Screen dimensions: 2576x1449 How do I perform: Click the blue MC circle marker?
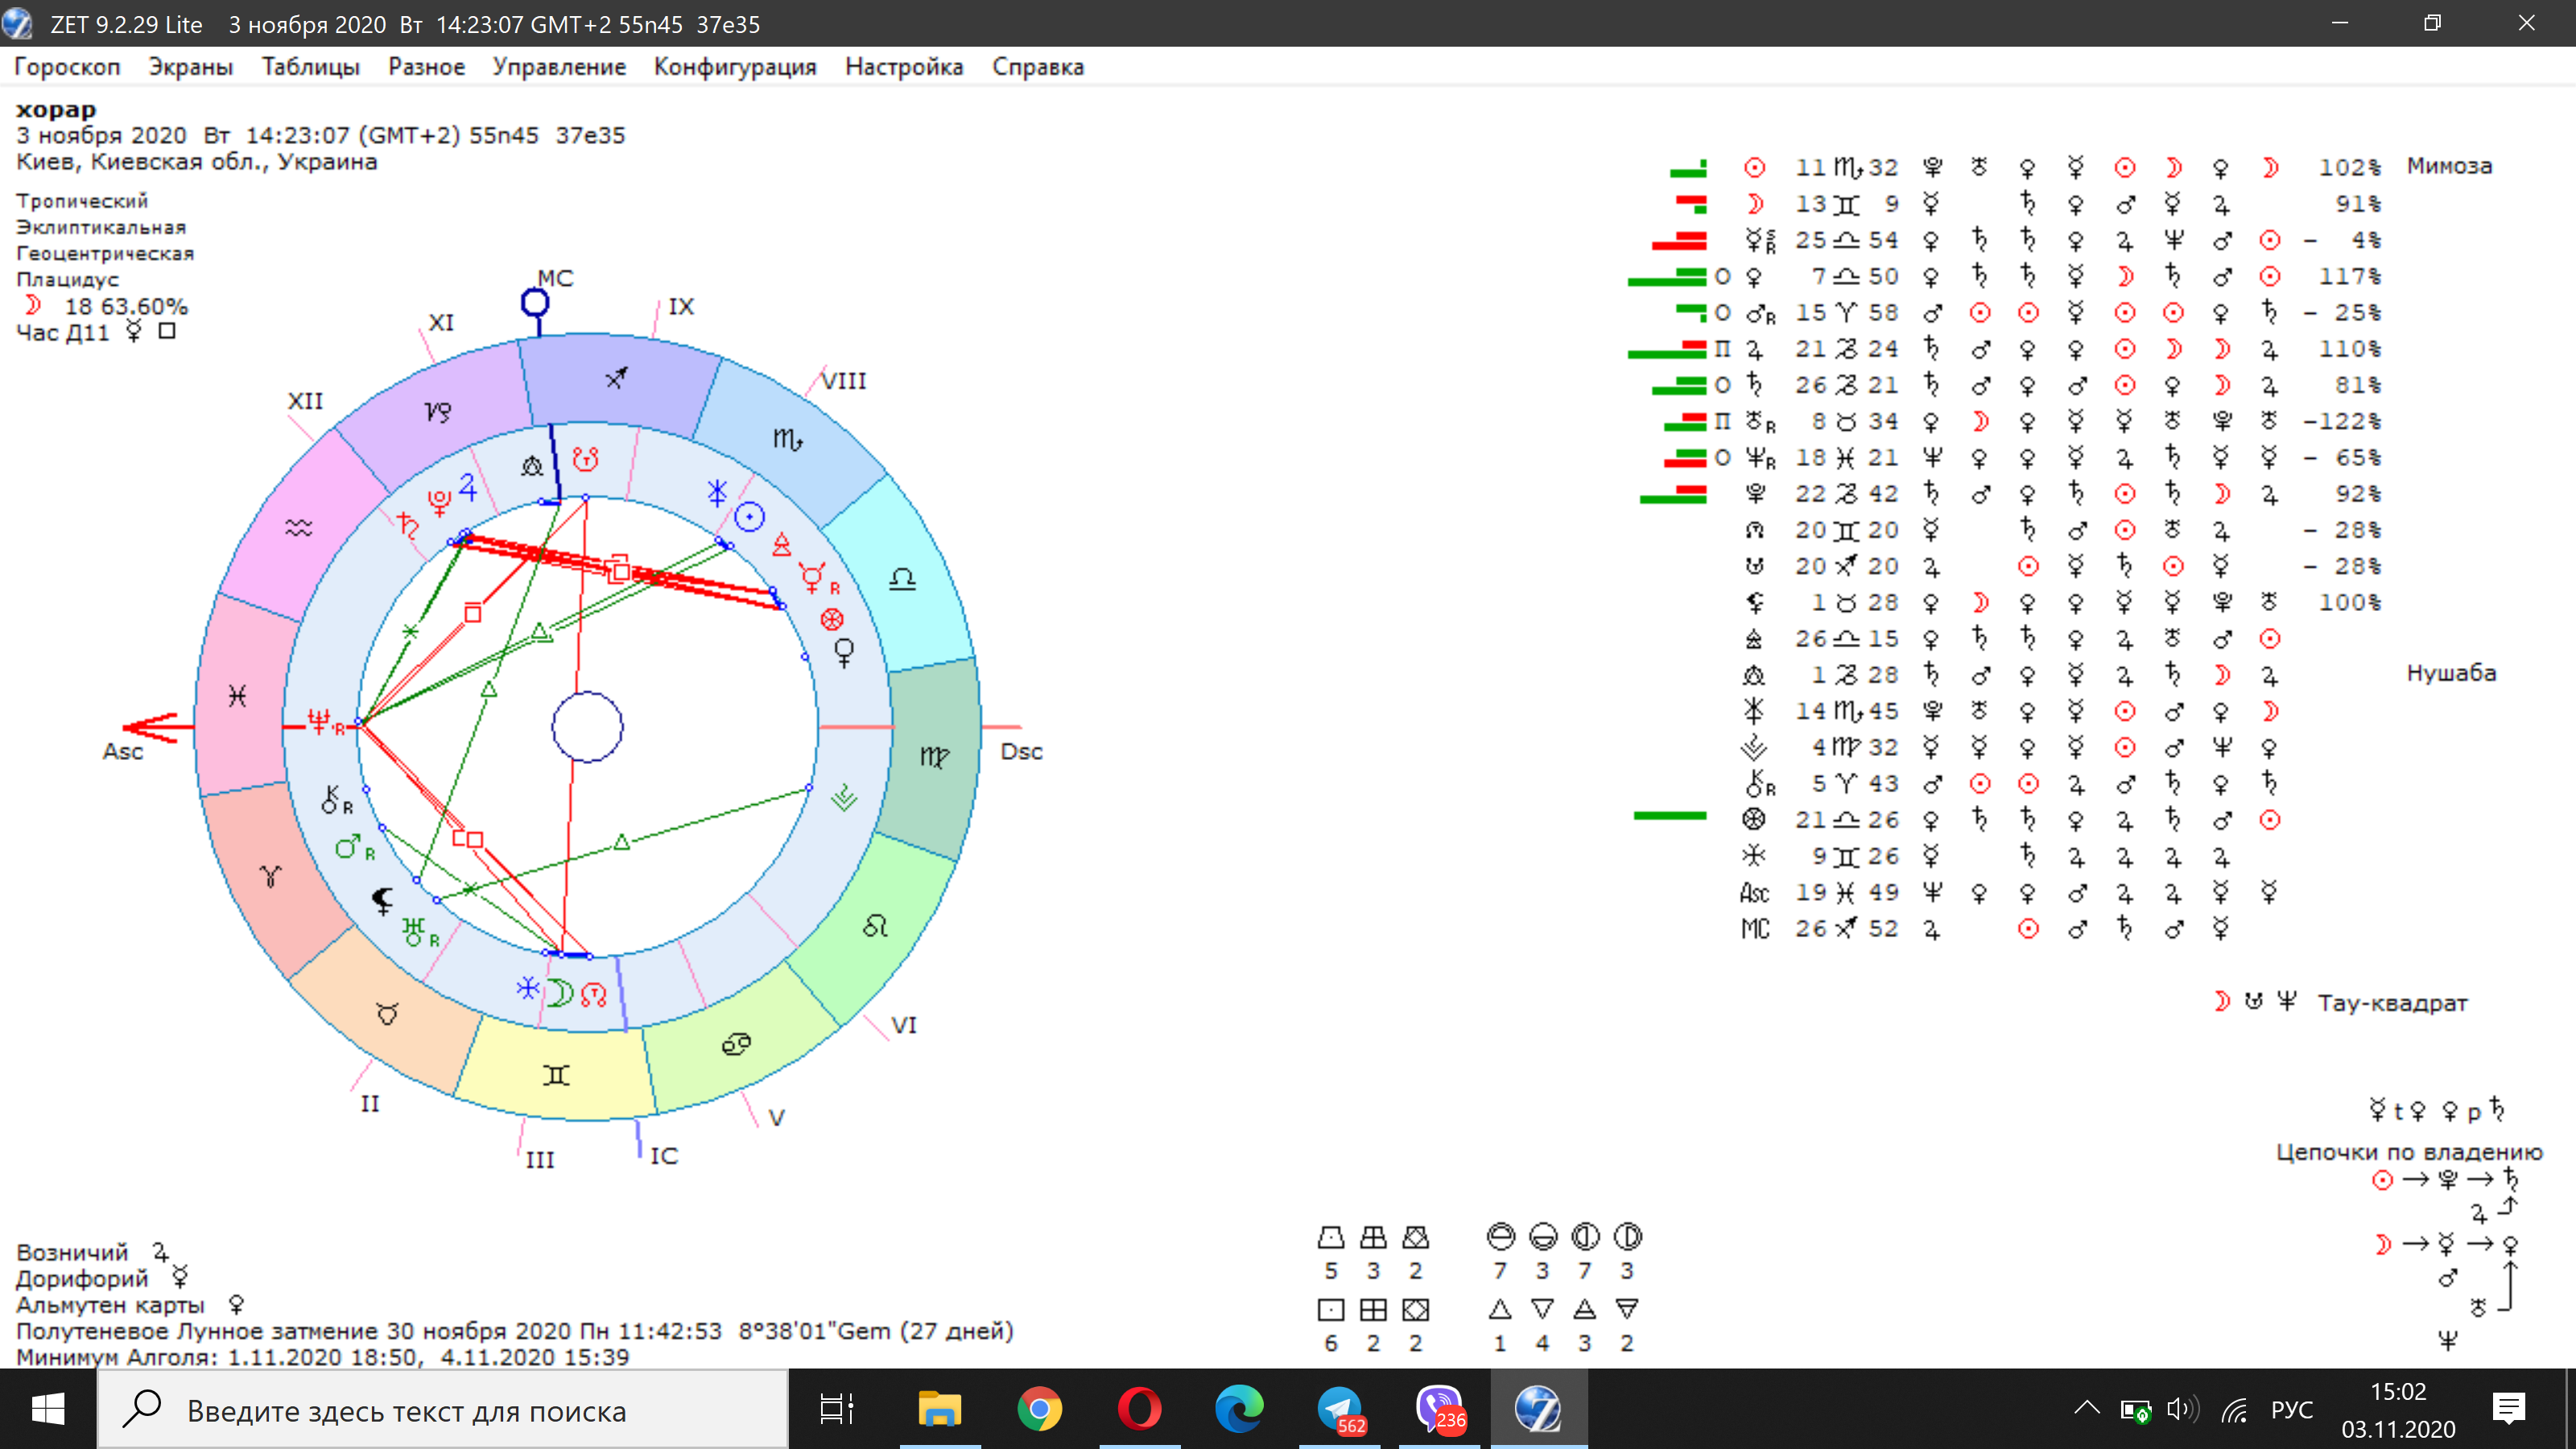point(535,302)
